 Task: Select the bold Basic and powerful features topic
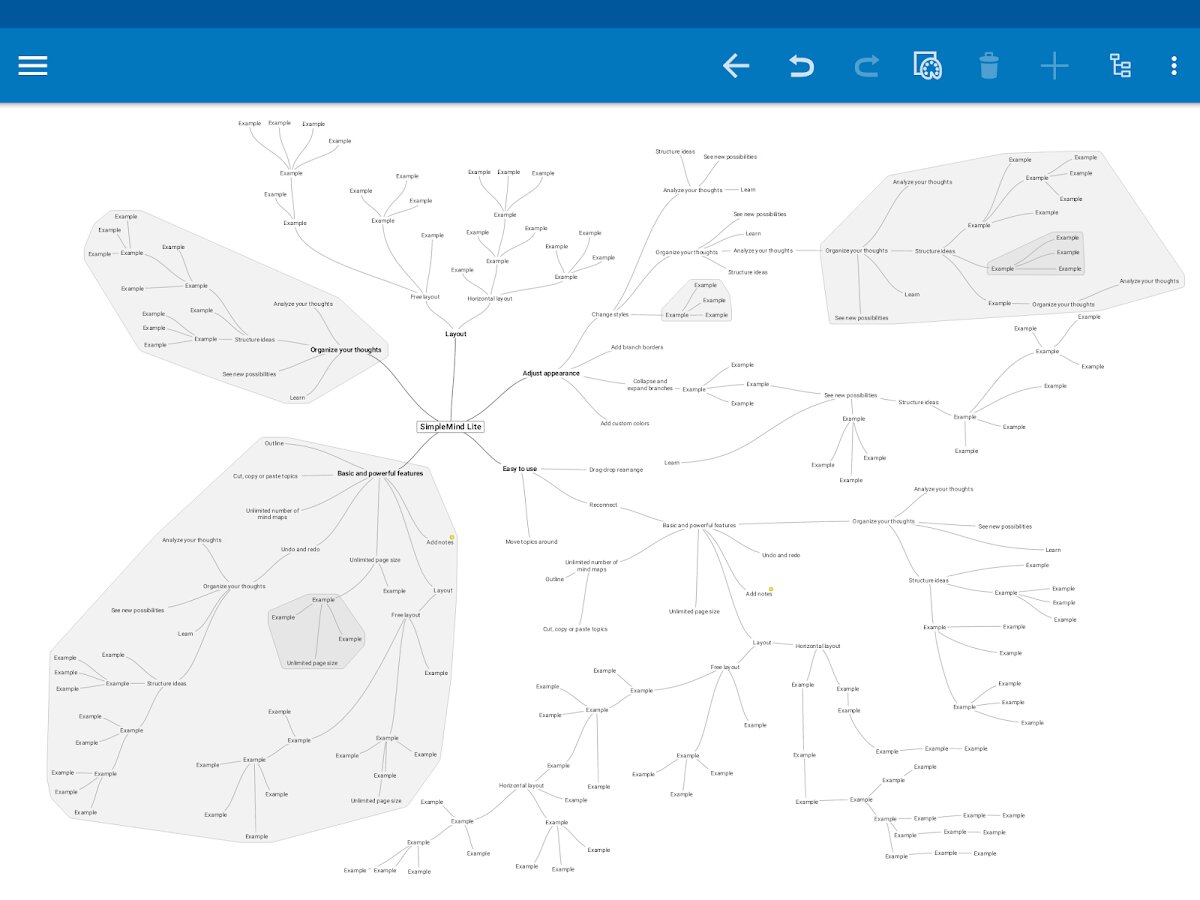(x=380, y=473)
